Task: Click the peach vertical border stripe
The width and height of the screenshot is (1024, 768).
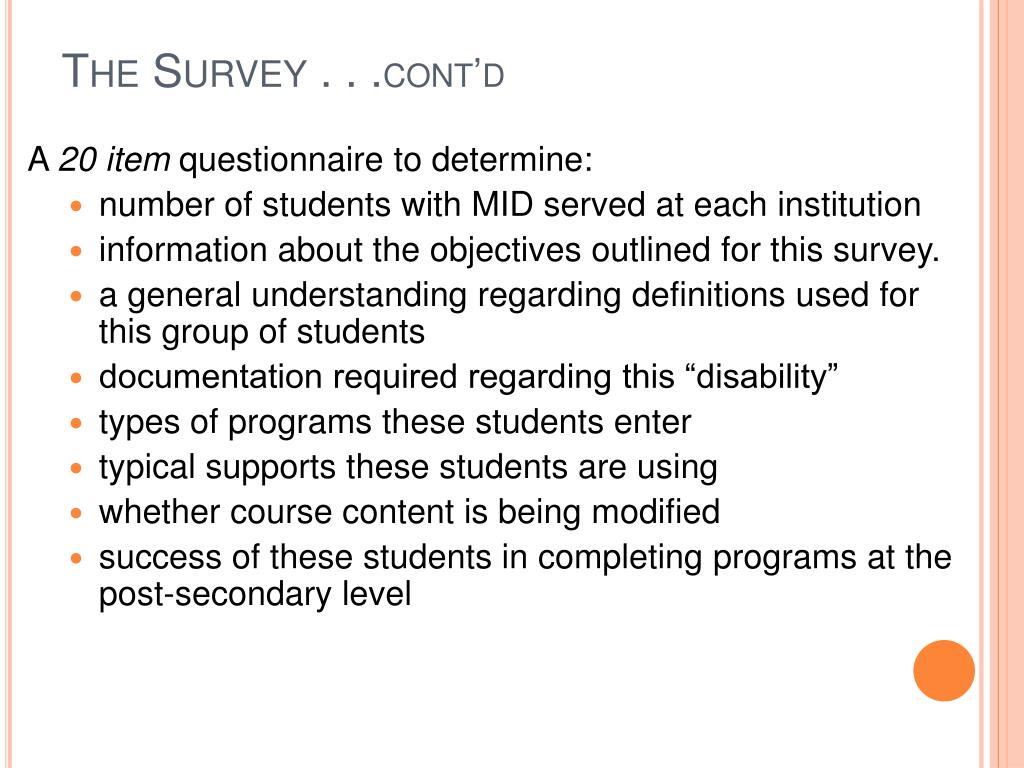Action: point(1002,384)
